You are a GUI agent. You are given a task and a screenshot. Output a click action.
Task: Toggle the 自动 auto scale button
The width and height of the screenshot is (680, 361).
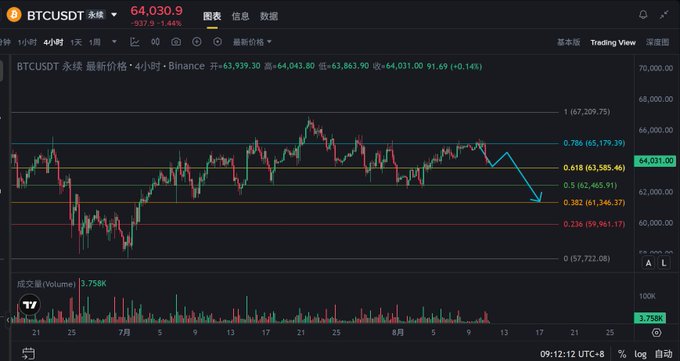(664, 354)
